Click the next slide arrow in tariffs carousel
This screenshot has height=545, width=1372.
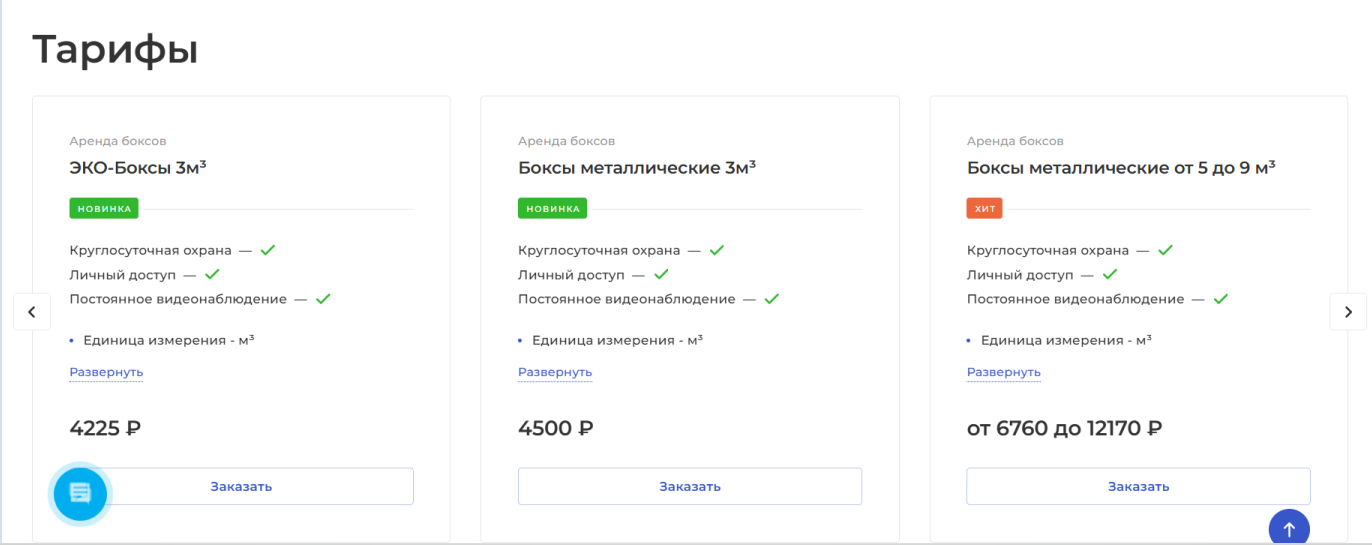pyautogui.click(x=1347, y=312)
